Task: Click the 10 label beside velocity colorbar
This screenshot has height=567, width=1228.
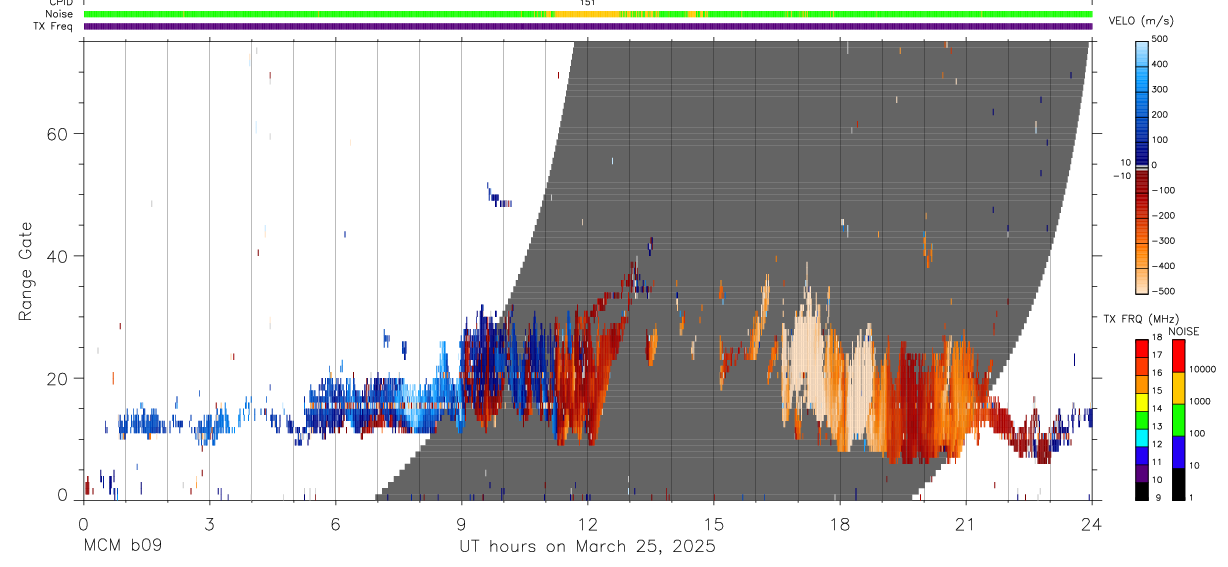Action: [1124, 162]
